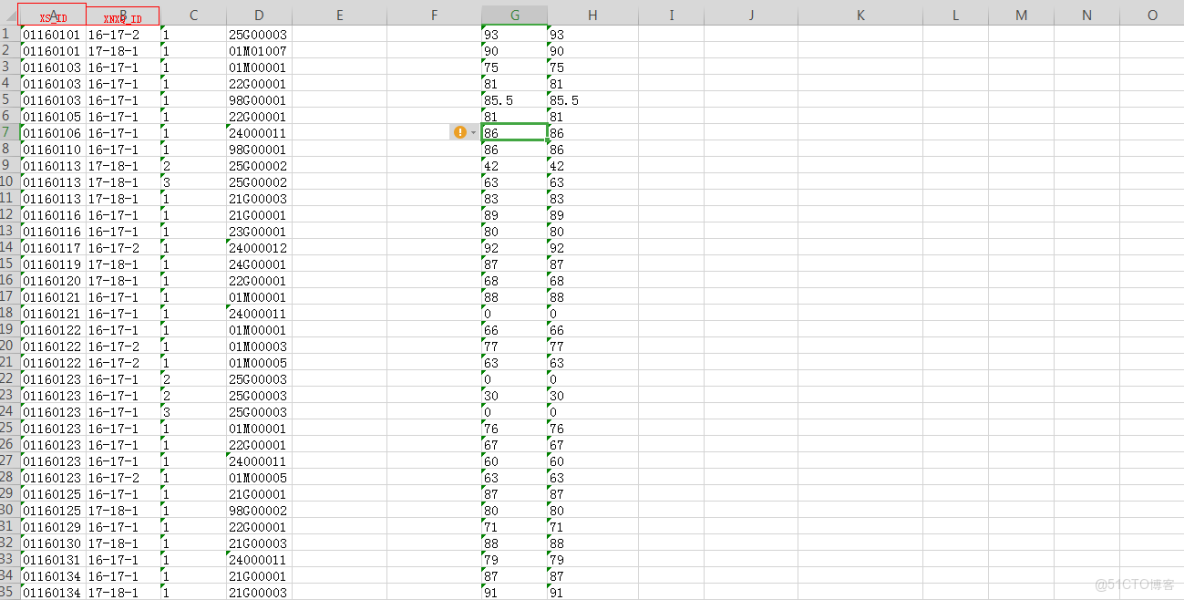Viewport: 1184px width, 600px height.
Task: Click row number 1 to select the row
Action: 9,34
